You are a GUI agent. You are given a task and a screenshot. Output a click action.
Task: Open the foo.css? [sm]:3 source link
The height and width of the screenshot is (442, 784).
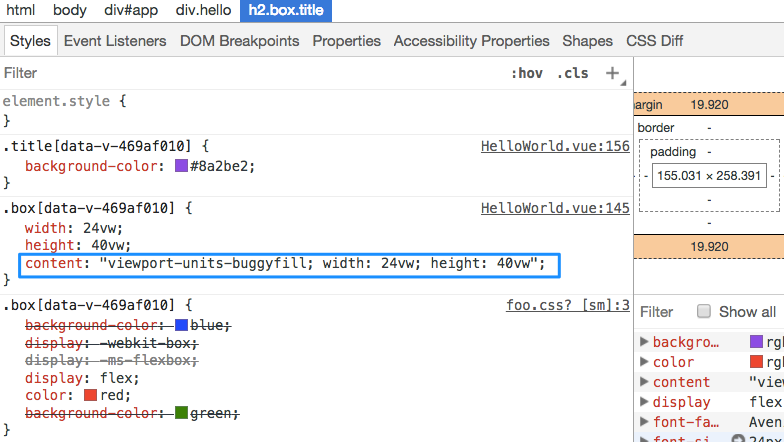pos(568,306)
